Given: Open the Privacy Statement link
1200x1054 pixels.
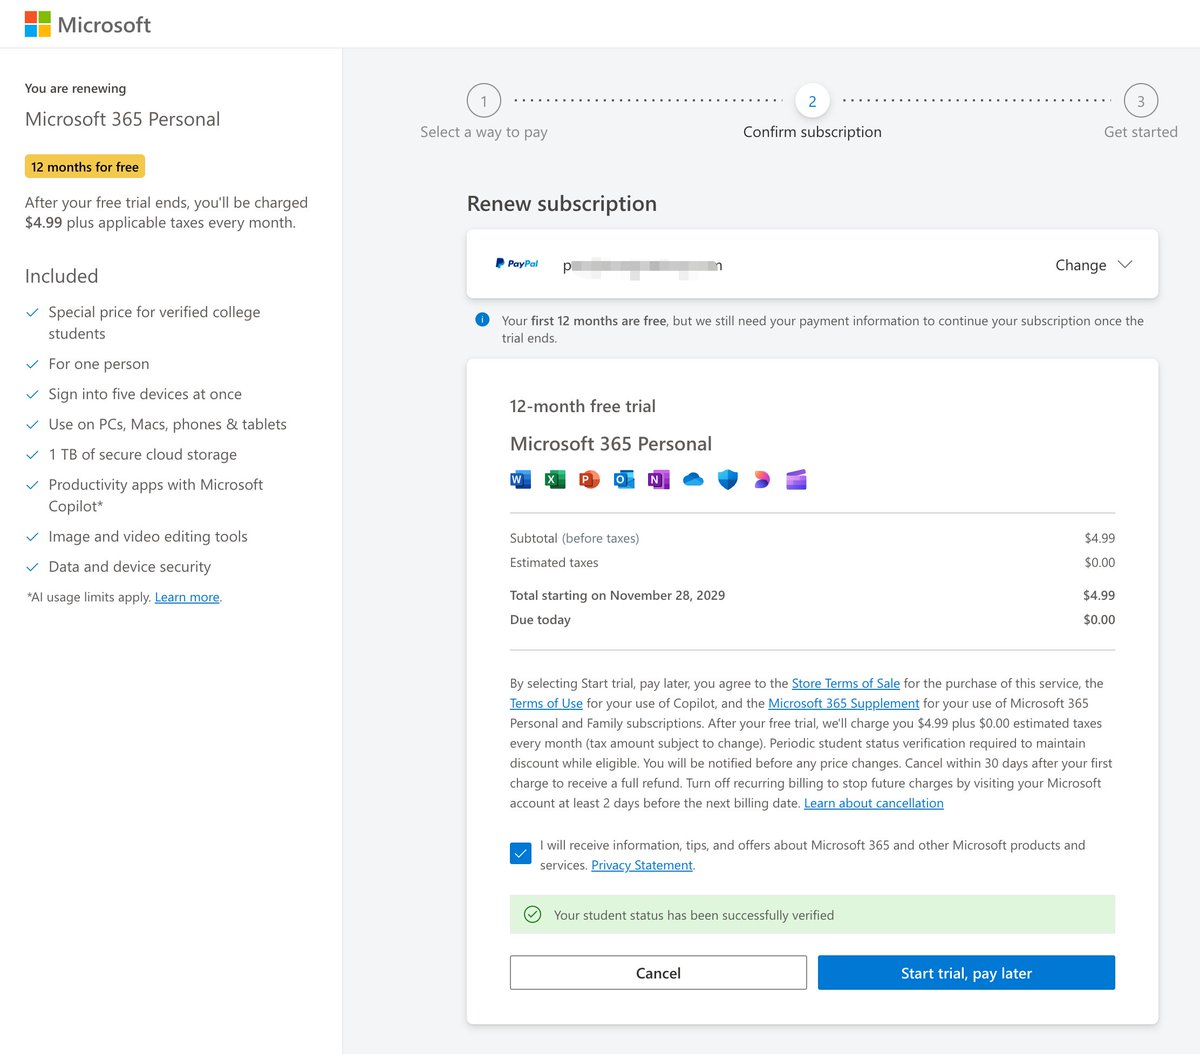Looking at the screenshot, I should point(642,865).
